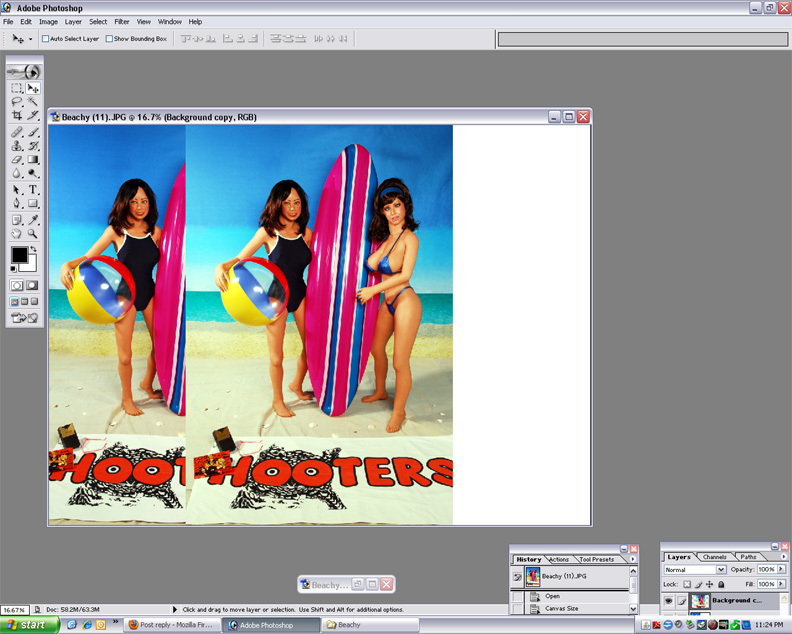
Task: Select the Brush tool
Action: [x=33, y=132]
